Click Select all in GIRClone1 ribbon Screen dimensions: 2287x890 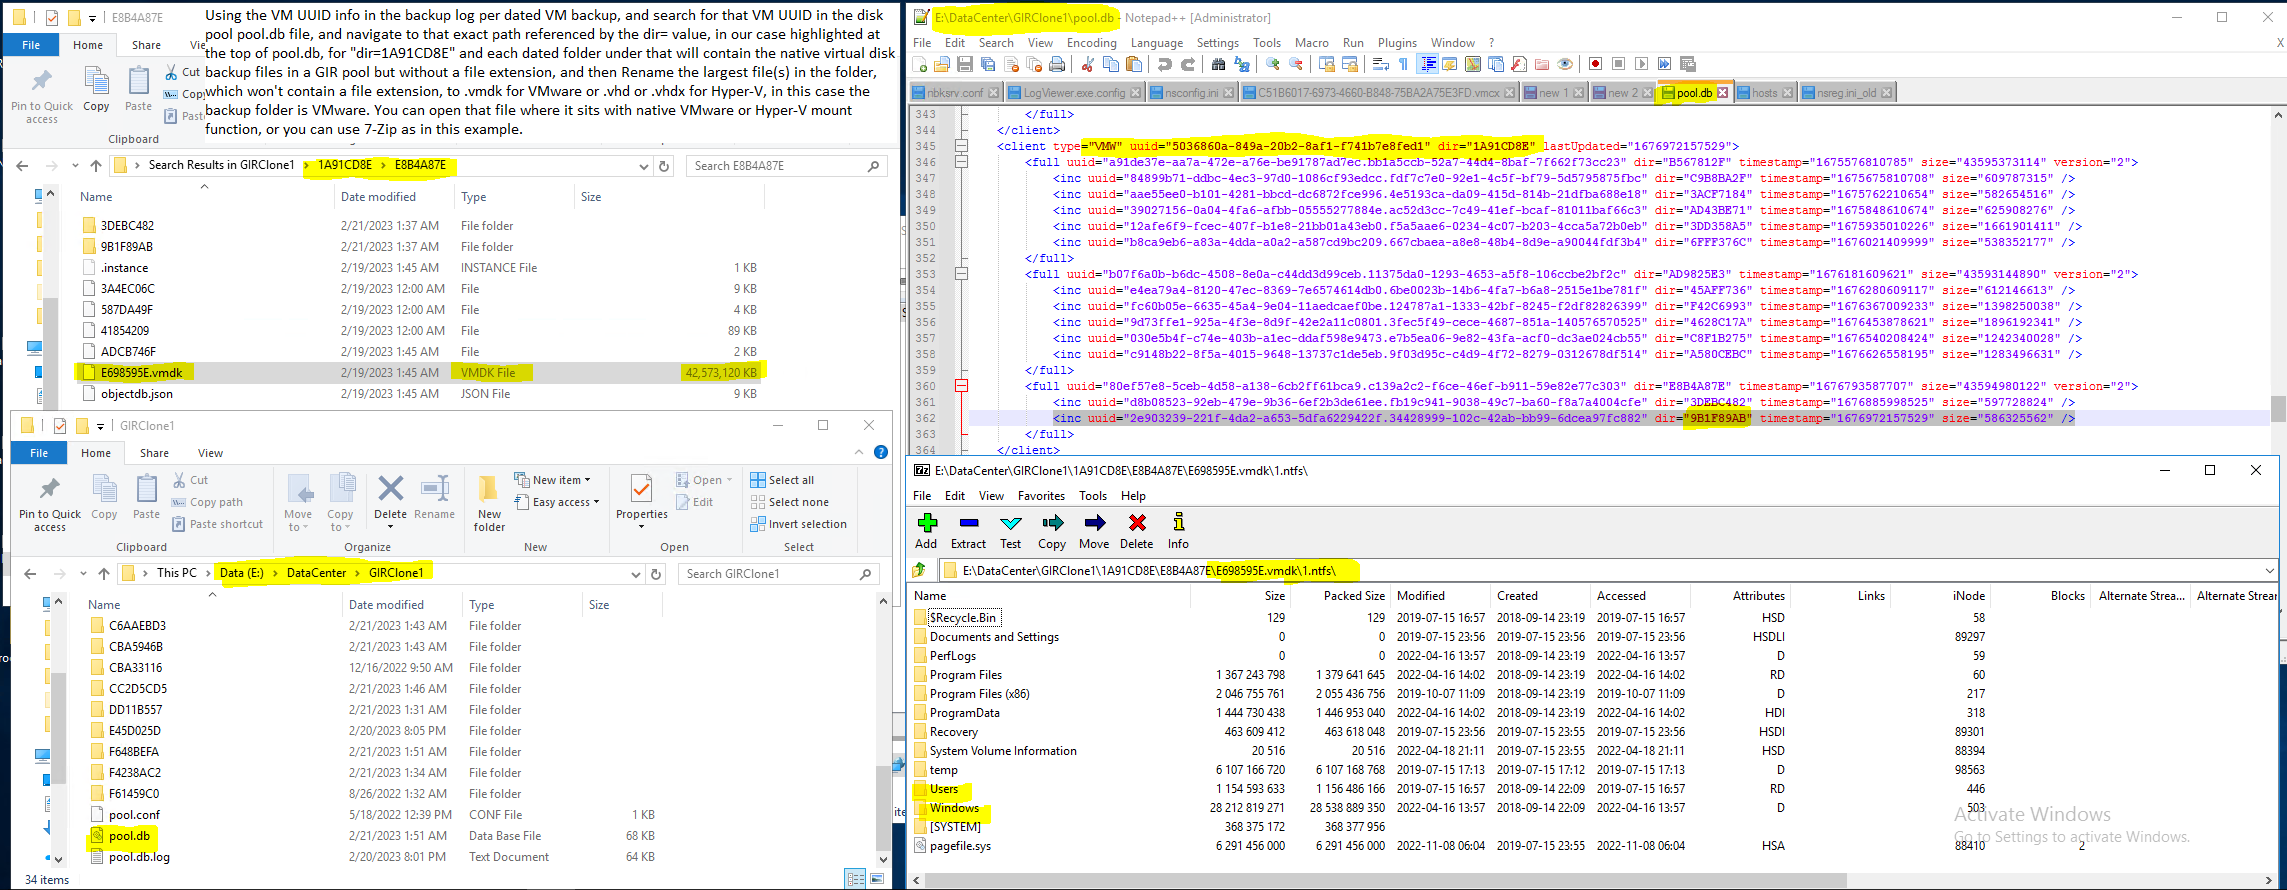pyautogui.click(x=782, y=480)
